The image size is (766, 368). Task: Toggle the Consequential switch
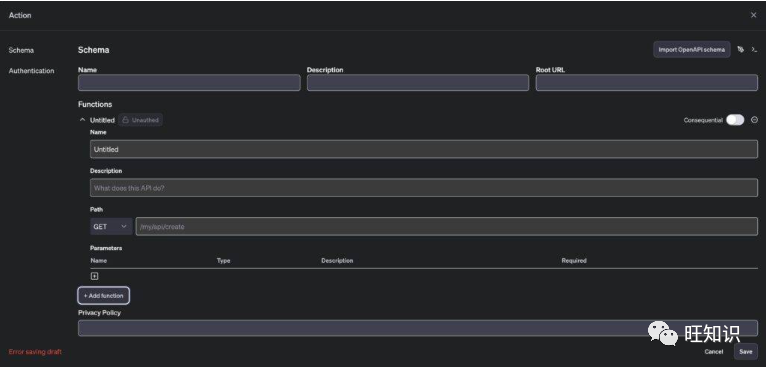coord(735,120)
